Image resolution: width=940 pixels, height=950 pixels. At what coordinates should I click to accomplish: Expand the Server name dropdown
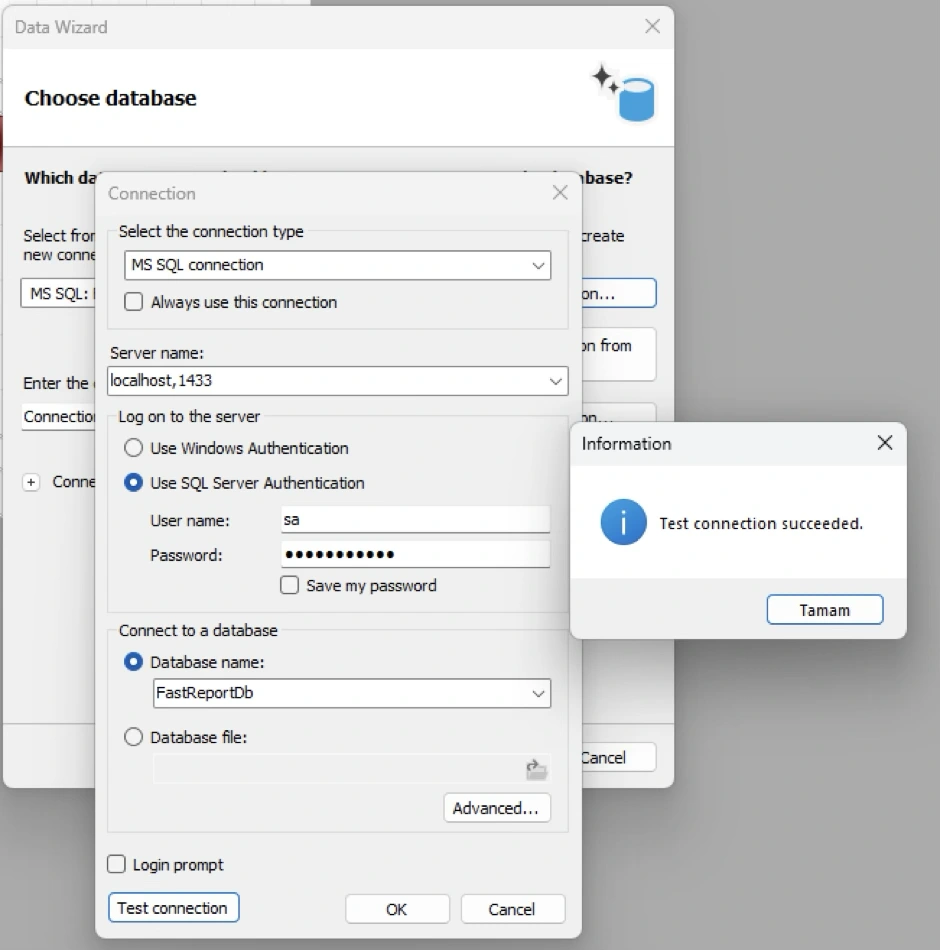point(556,381)
